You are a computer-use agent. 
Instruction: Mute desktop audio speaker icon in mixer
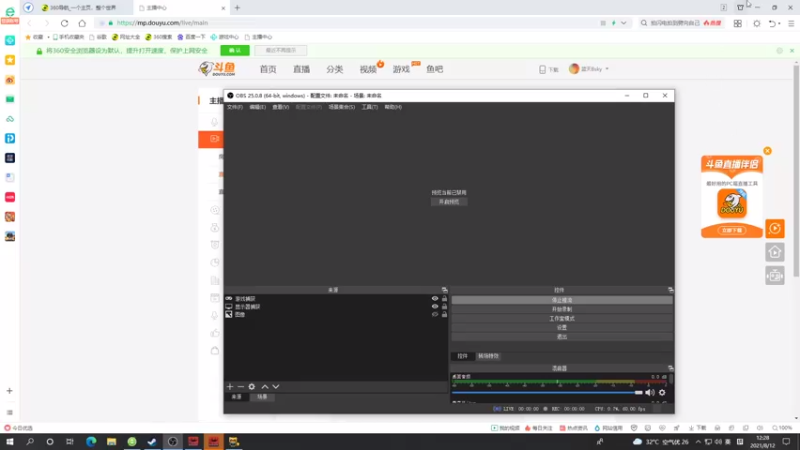click(x=649, y=392)
